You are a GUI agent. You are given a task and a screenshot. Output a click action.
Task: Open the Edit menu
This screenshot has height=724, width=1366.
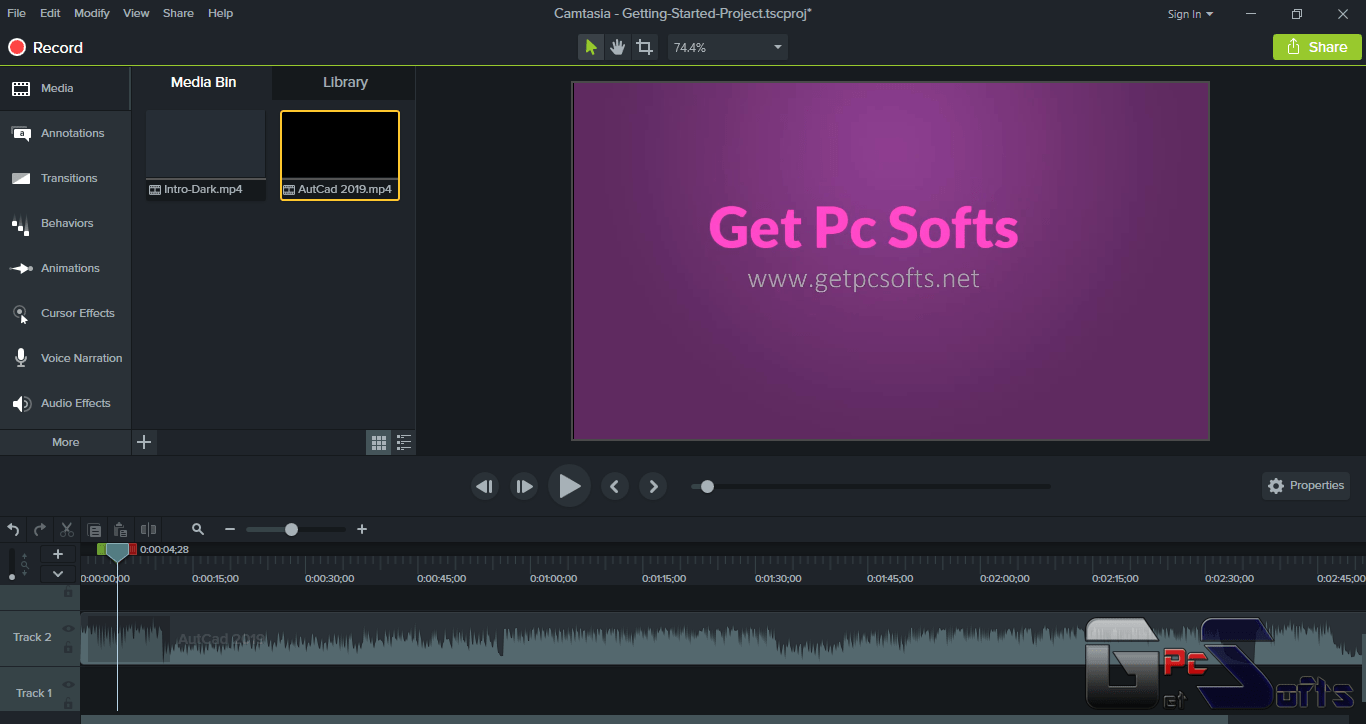coord(51,13)
